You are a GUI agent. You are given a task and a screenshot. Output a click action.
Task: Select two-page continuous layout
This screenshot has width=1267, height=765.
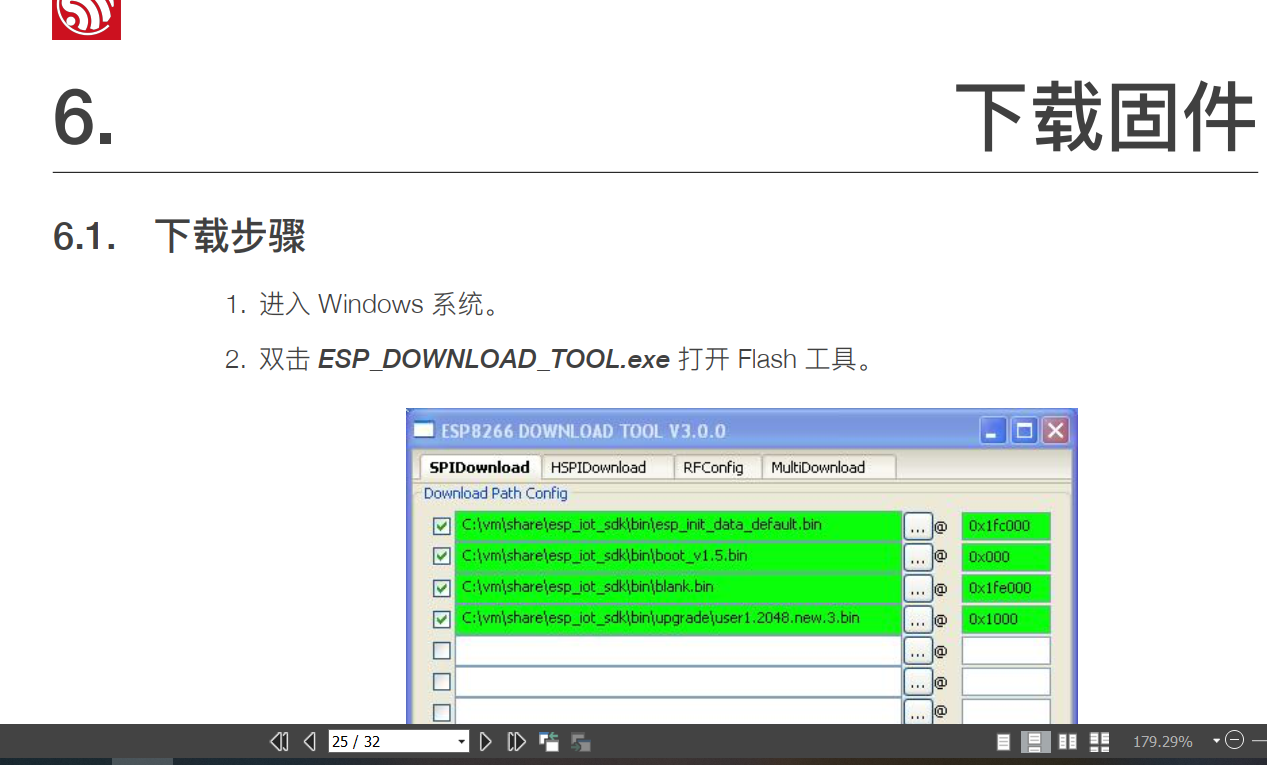coord(1100,742)
